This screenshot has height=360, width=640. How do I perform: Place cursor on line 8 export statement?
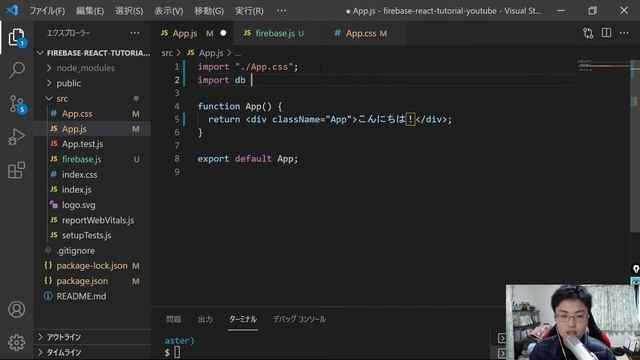(x=248, y=159)
